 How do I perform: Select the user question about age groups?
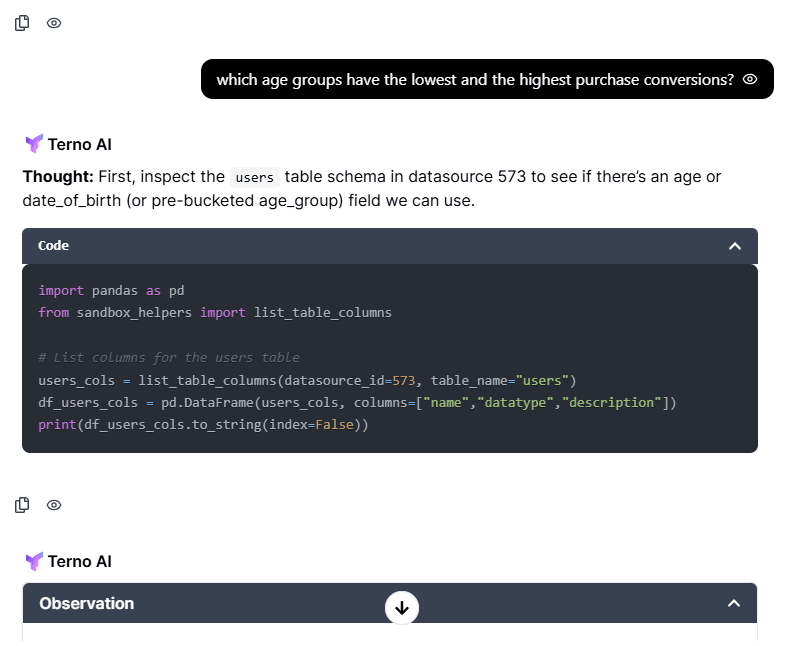coord(474,79)
